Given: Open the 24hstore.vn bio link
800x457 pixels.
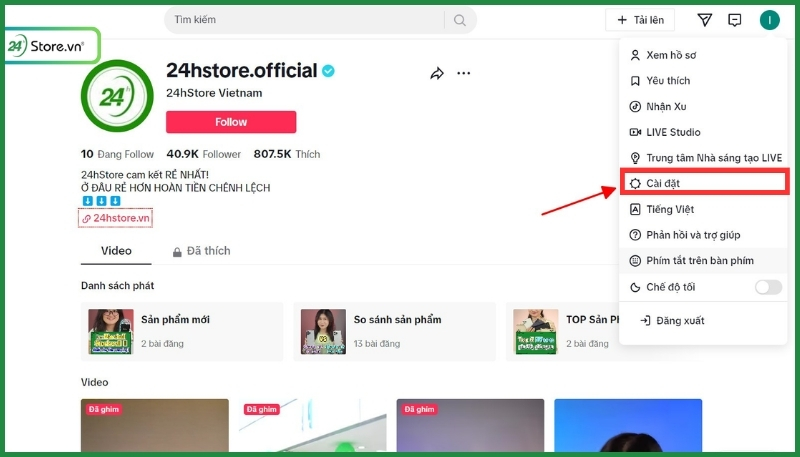Looking at the screenshot, I should coord(116,218).
